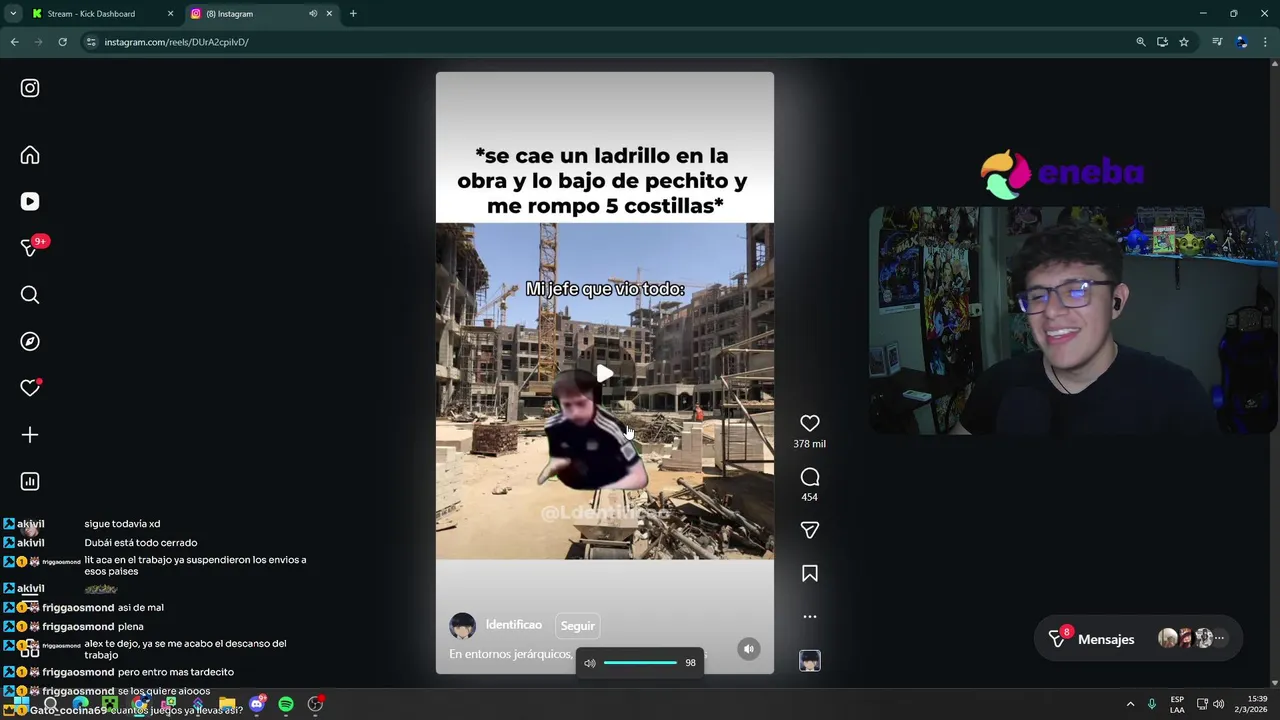
Task: View site information icon in address bar
Action: 91,42
